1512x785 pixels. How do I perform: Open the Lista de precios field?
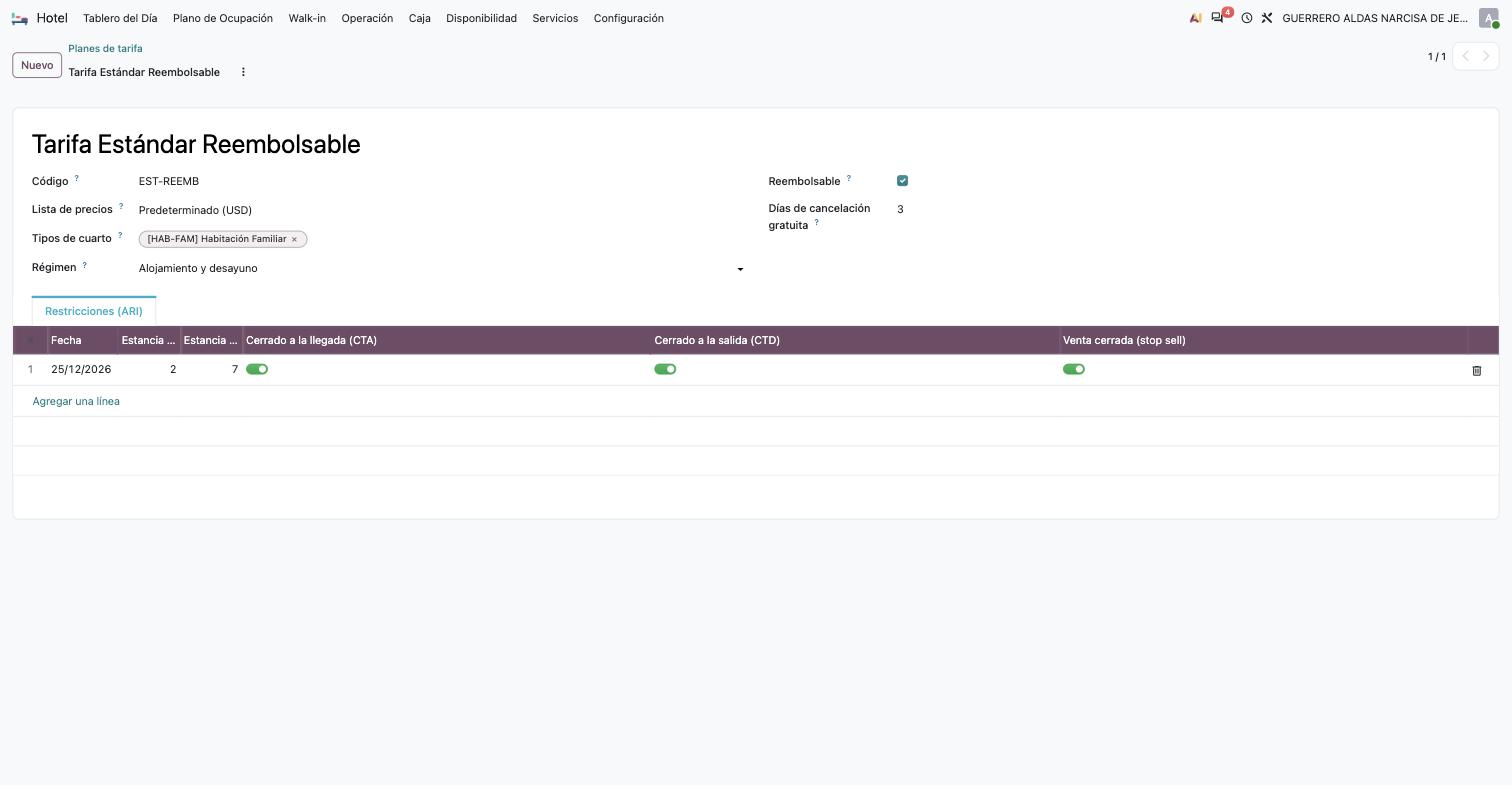pyautogui.click(x=441, y=210)
